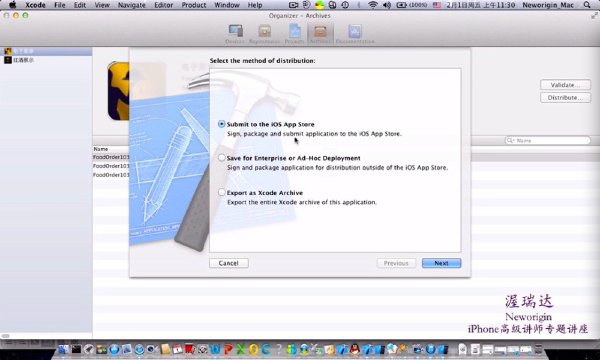Open the File menu
This screenshot has height=360, width=600.
60,5
